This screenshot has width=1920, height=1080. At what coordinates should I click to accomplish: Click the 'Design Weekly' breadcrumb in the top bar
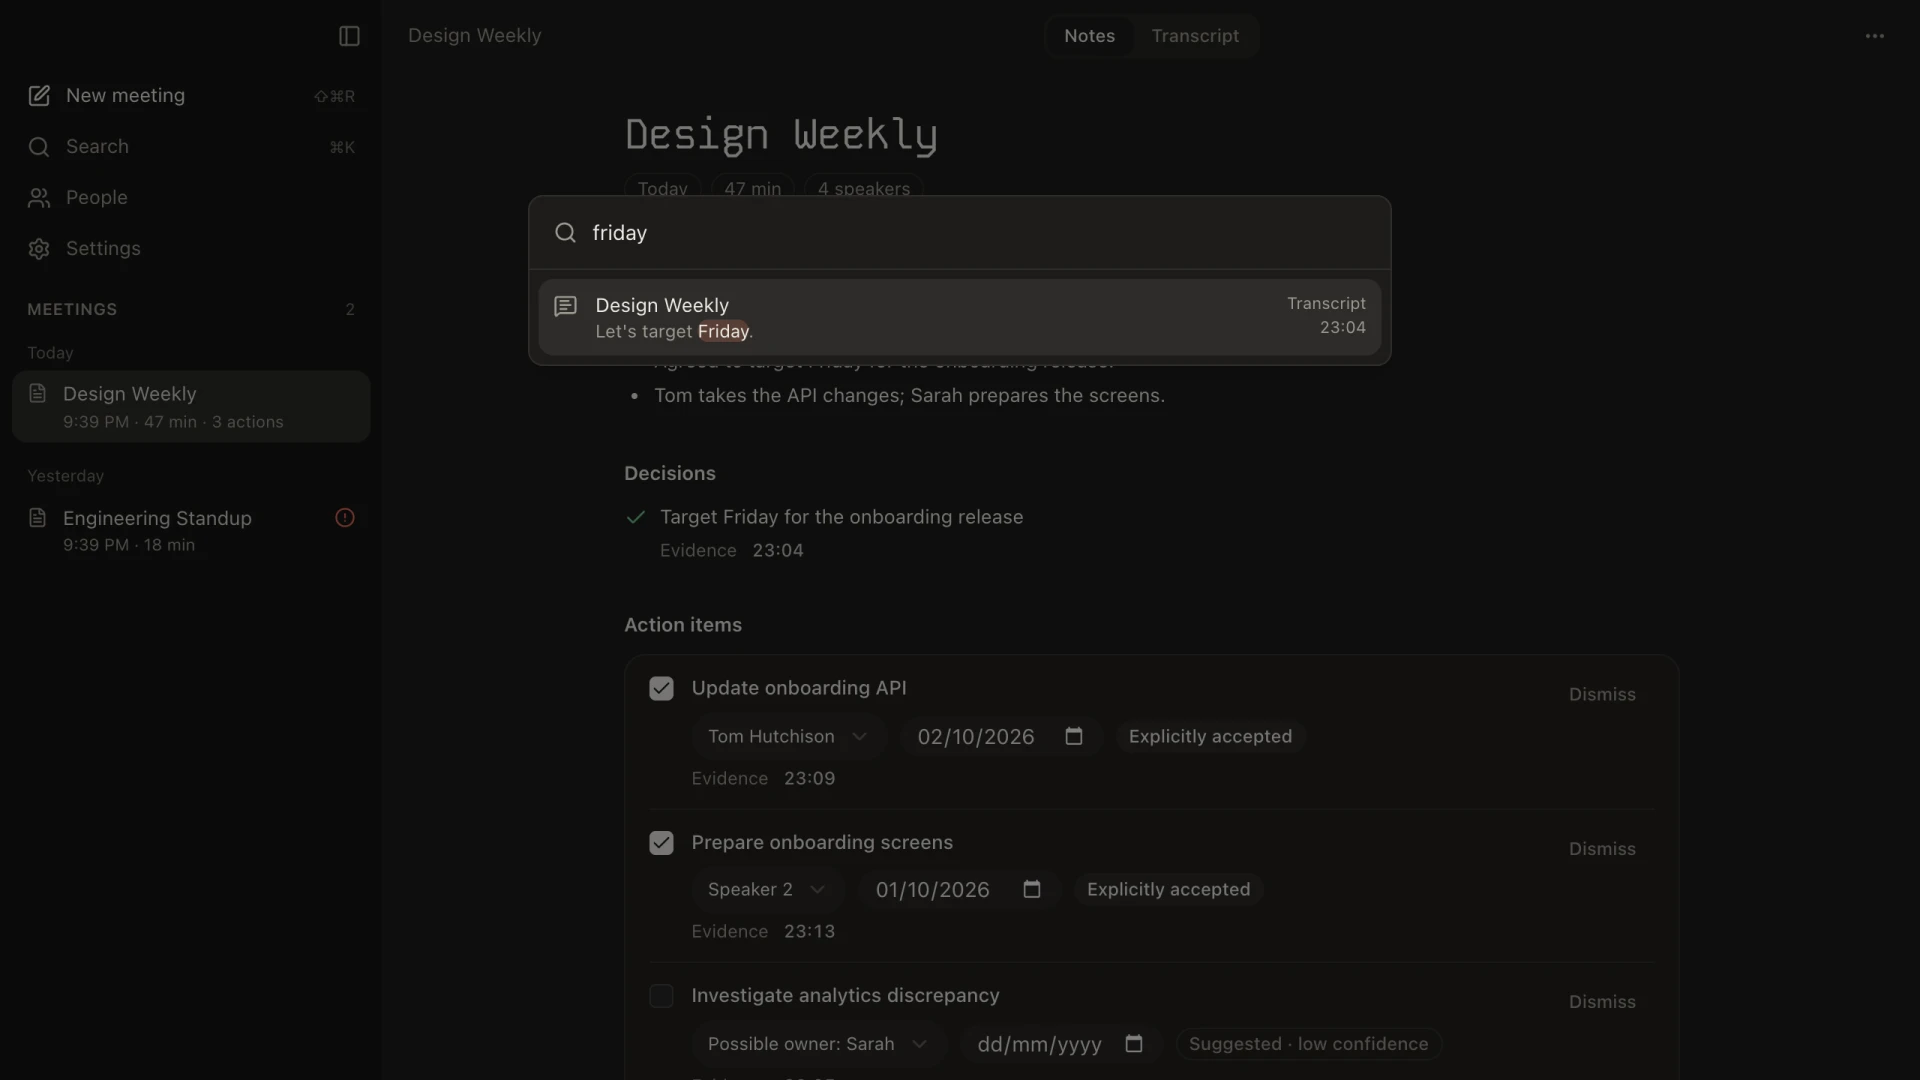[x=474, y=36]
